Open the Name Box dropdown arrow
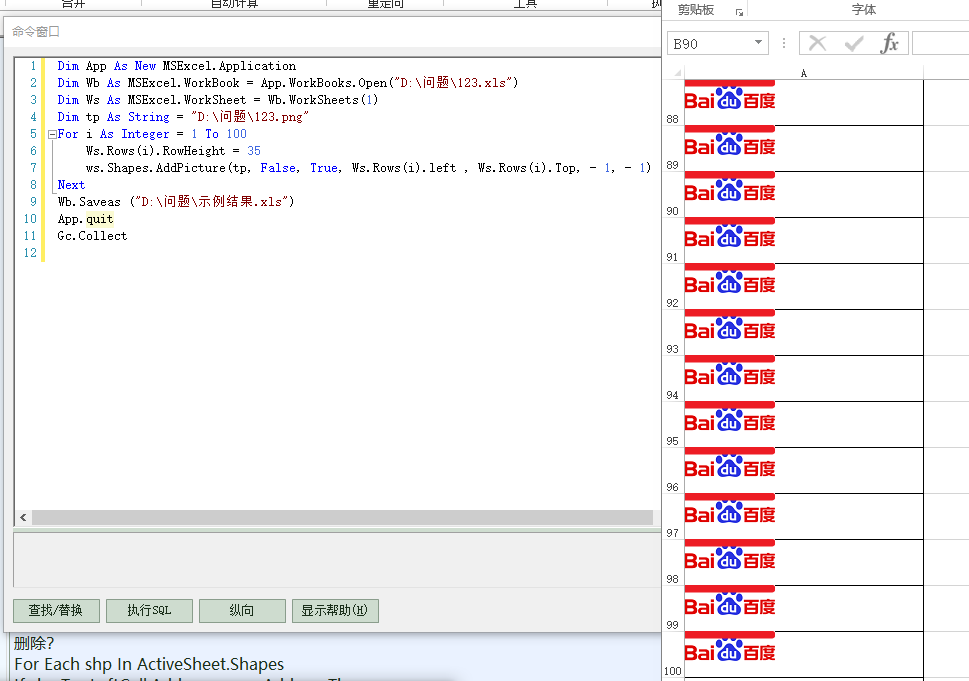Image resolution: width=969 pixels, height=681 pixels. [758, 43]
